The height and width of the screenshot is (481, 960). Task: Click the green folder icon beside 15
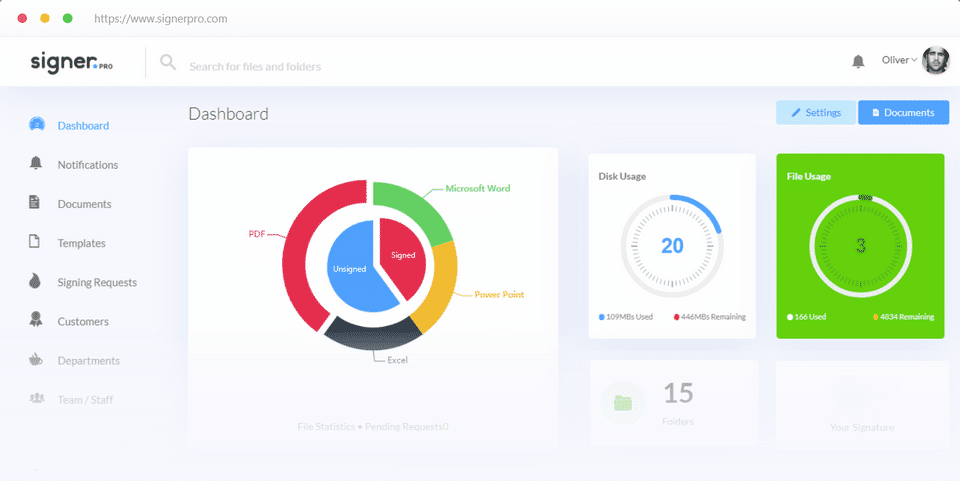coord(623,403)
